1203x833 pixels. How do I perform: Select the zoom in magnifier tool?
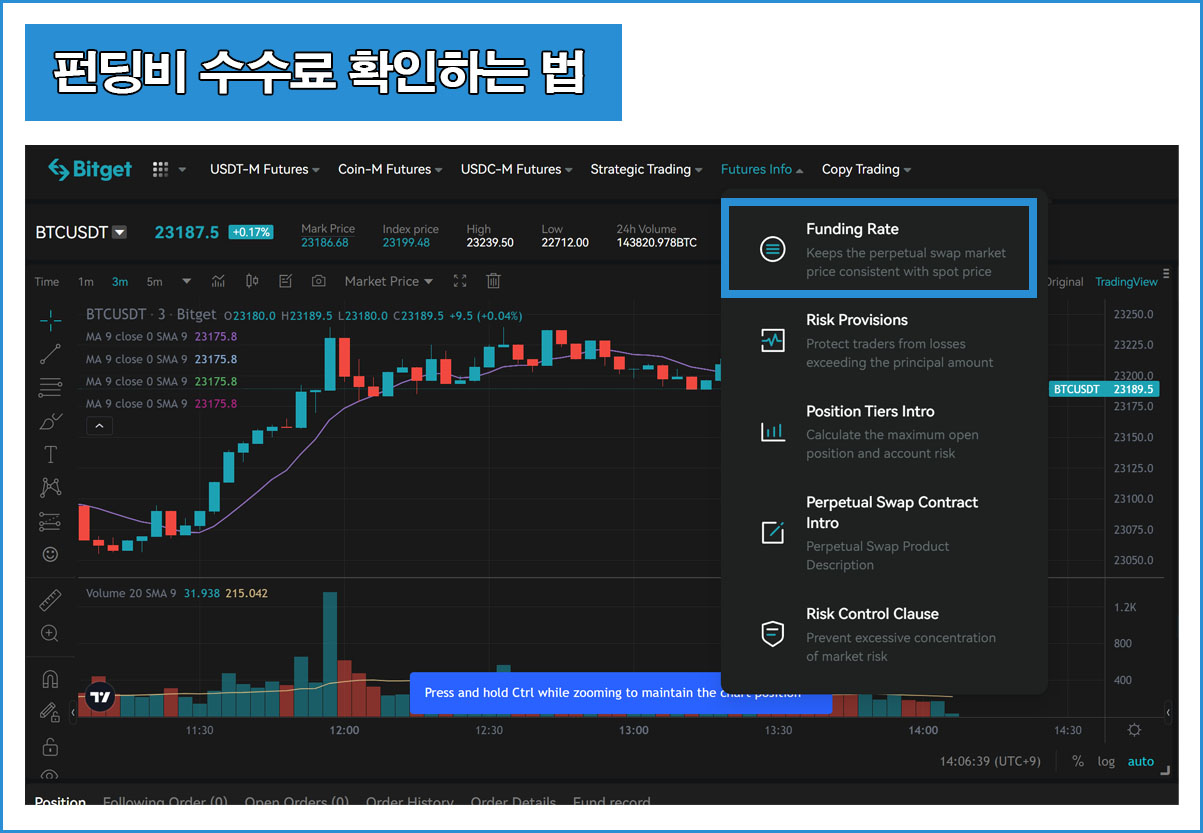point(50,633)
